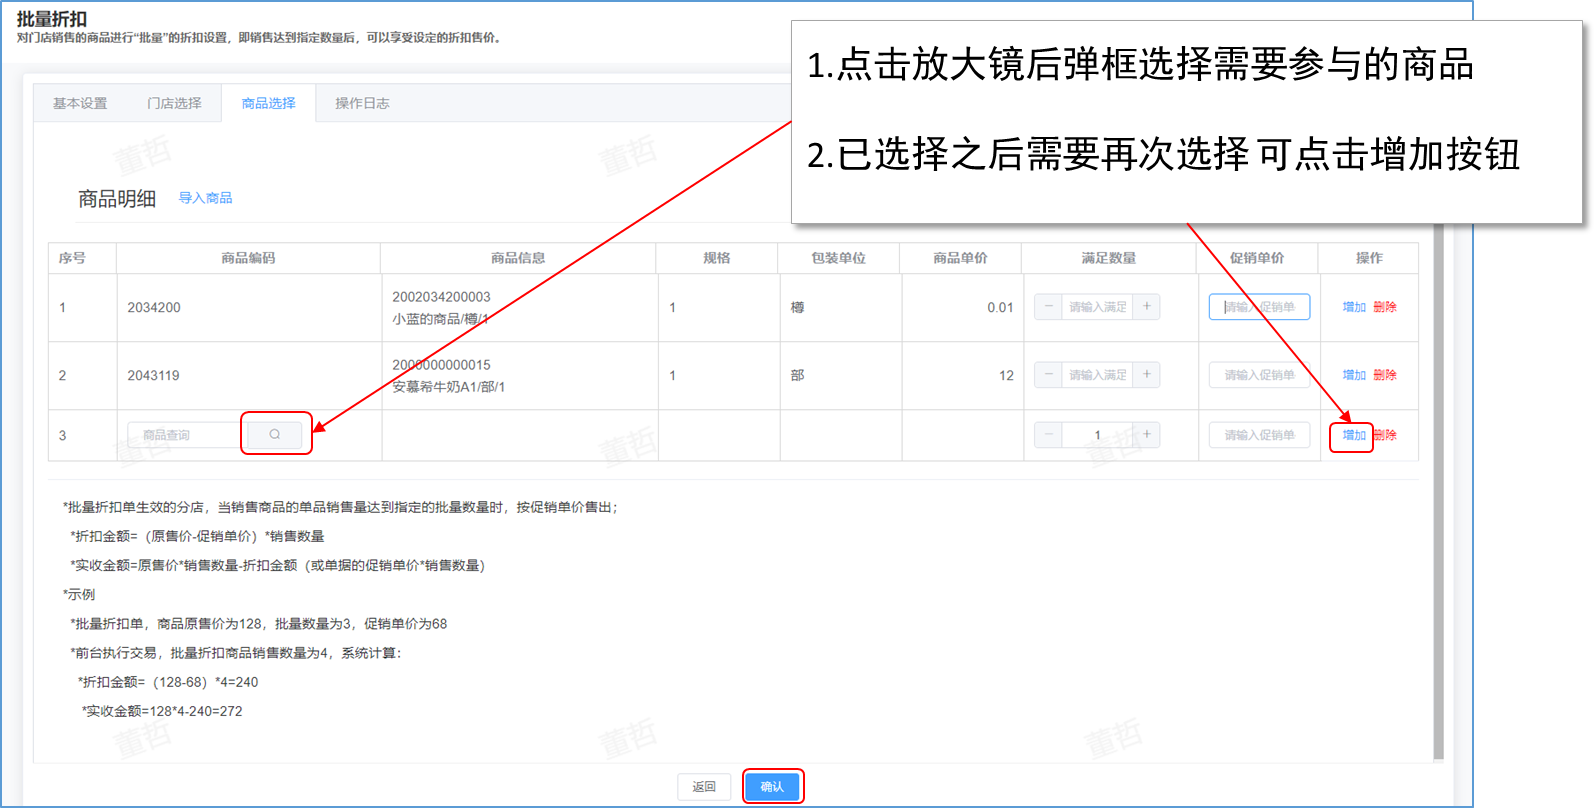
Task: Click the magnifier search icon in row 3
Action: (275, 434)
